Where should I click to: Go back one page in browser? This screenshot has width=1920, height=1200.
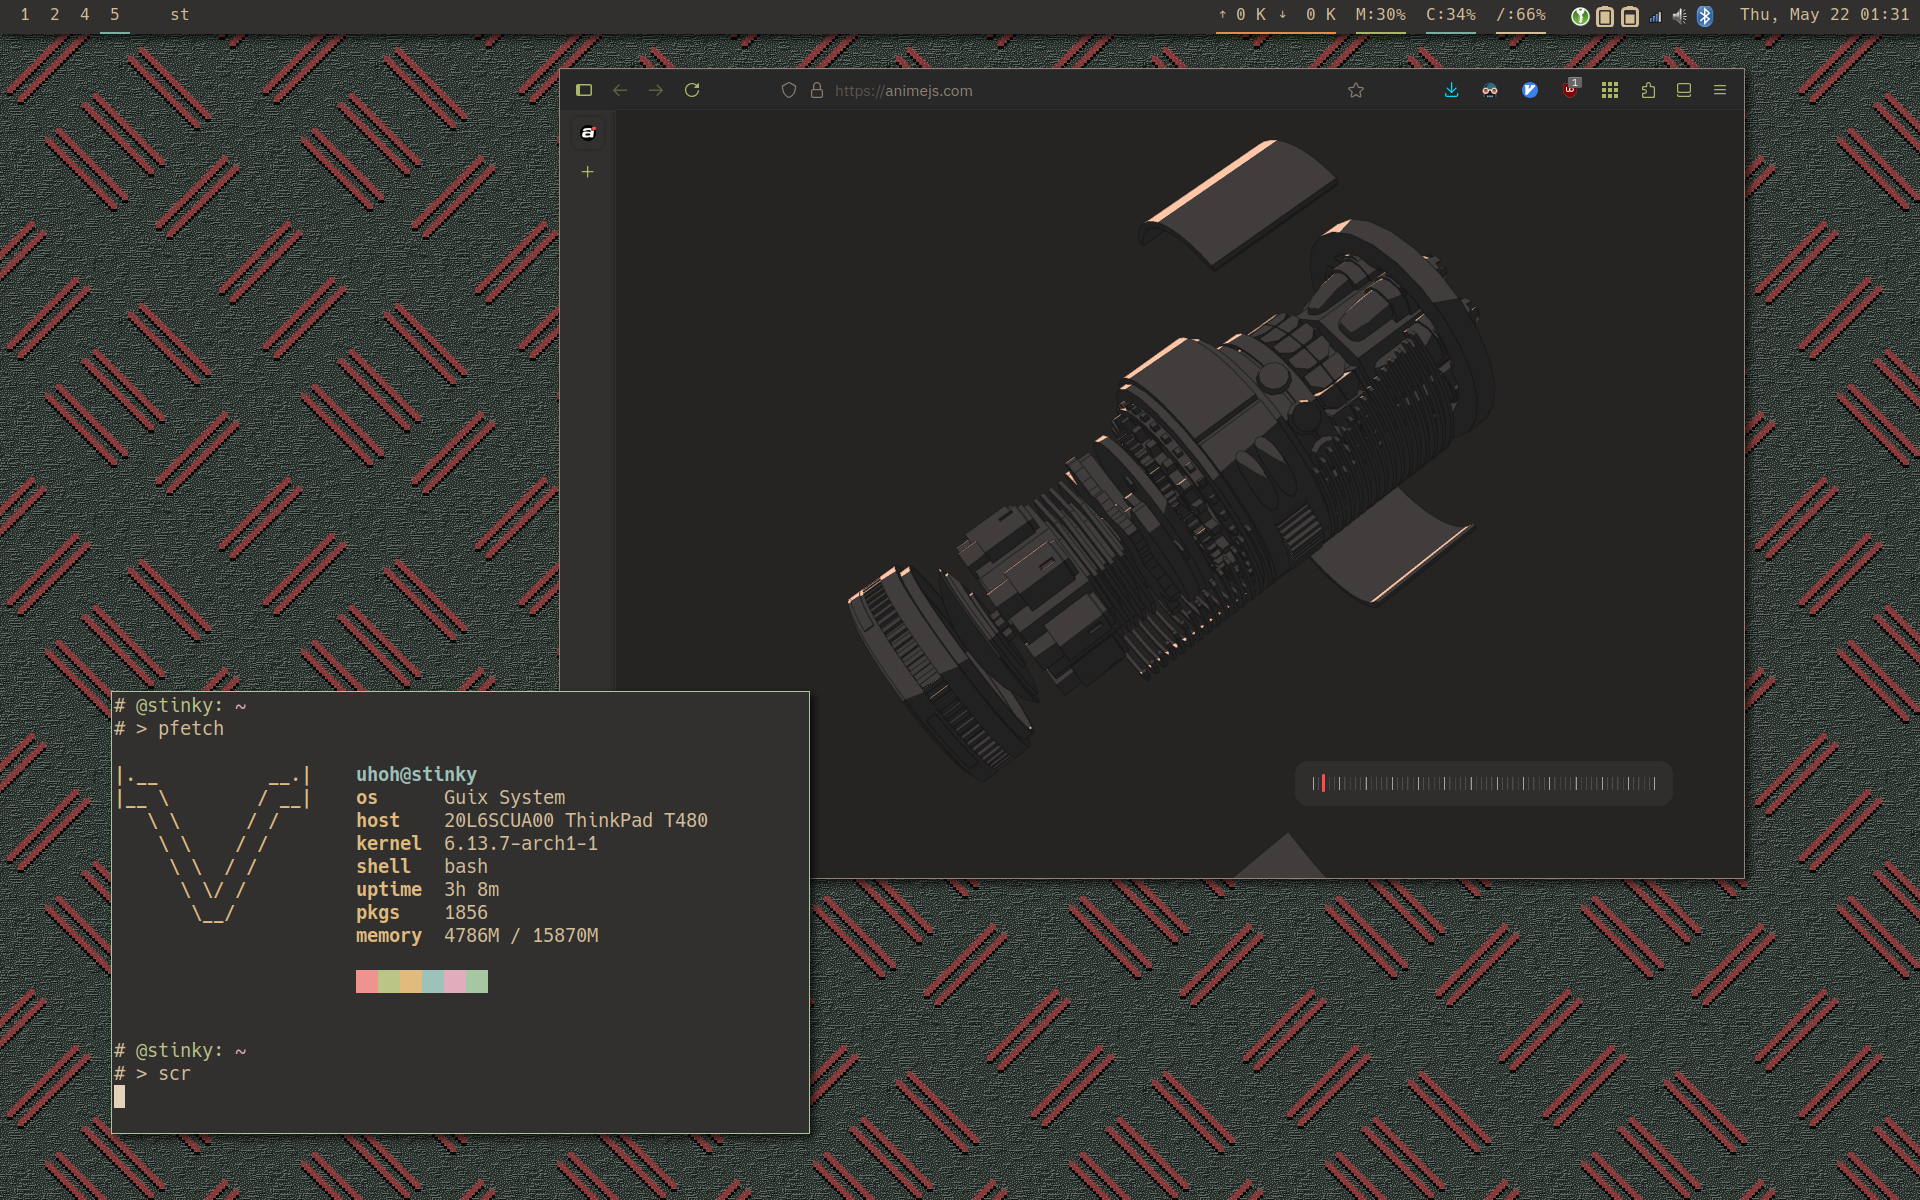click(620, 90)
